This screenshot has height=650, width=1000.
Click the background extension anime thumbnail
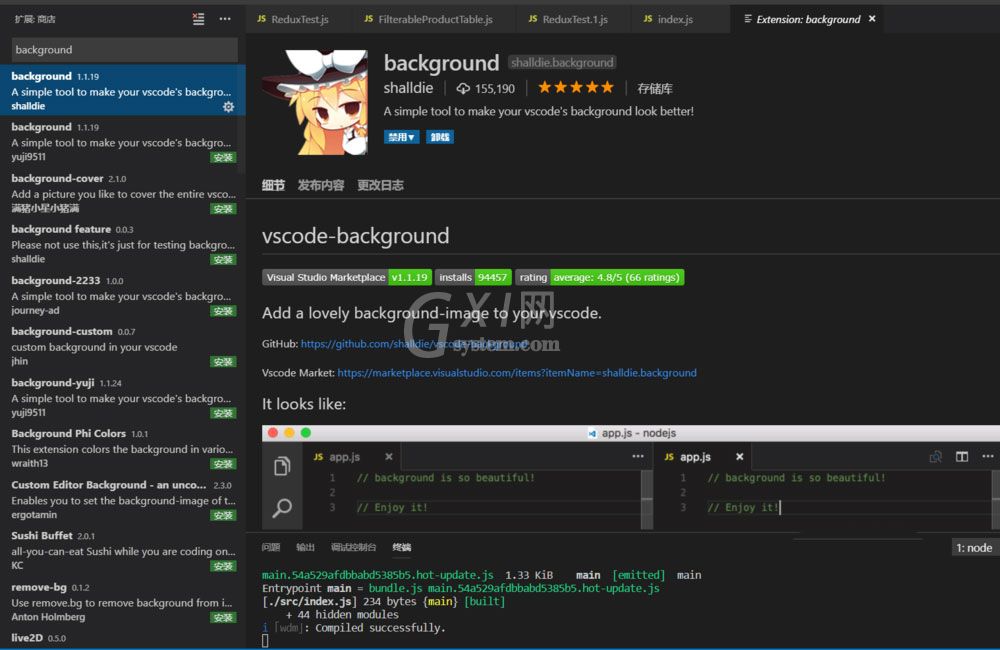314,102
